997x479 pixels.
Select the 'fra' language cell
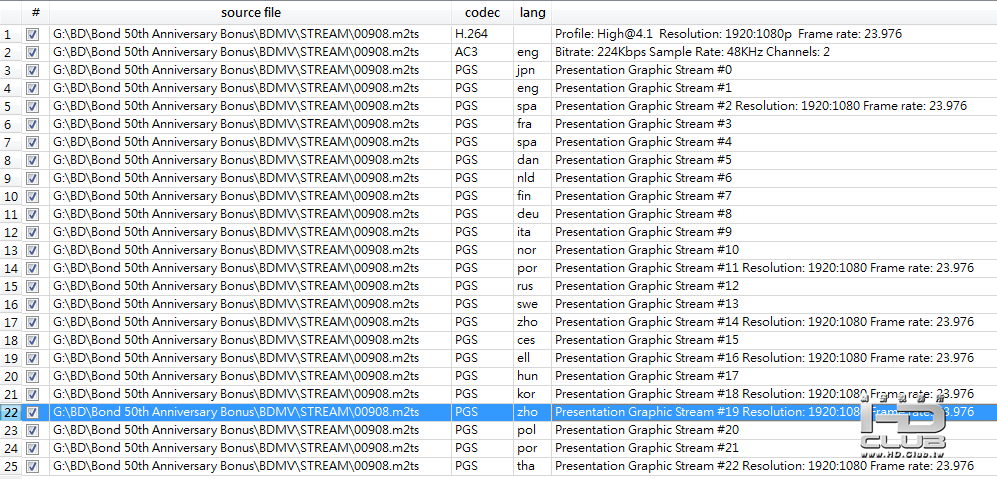pos(532,124)
